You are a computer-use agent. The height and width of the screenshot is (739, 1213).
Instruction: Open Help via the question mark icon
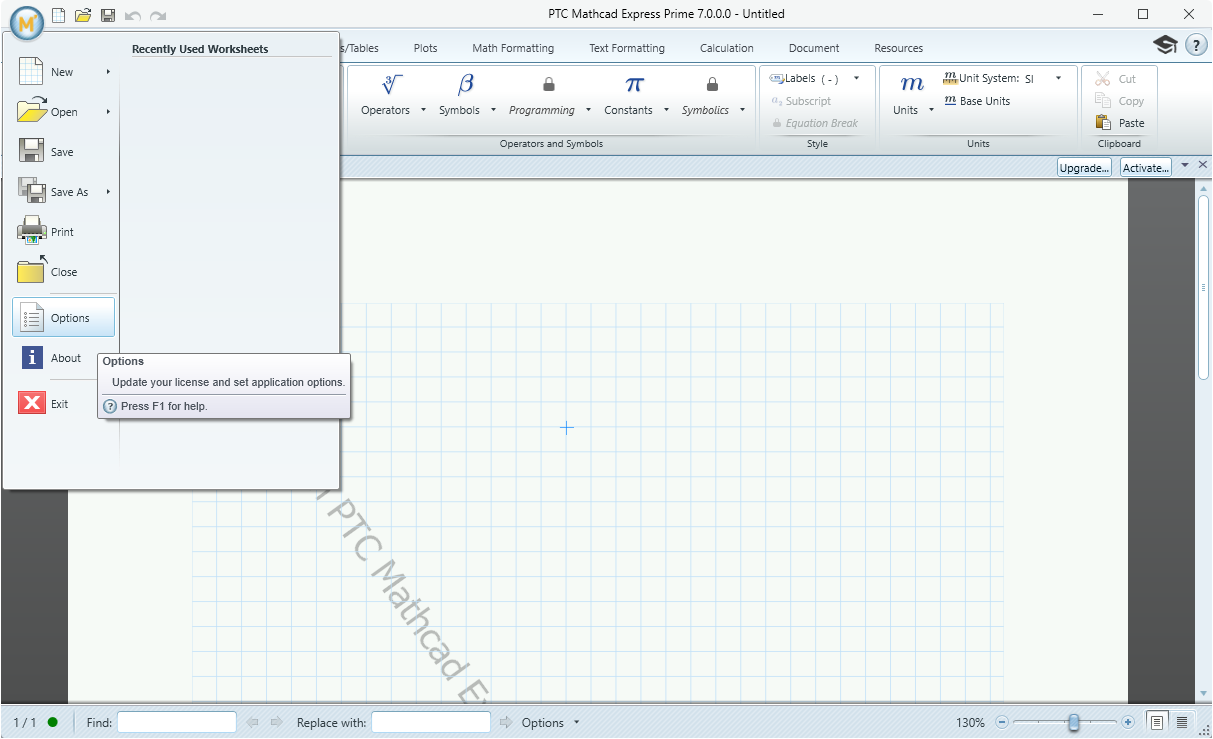pos(1196,45)
